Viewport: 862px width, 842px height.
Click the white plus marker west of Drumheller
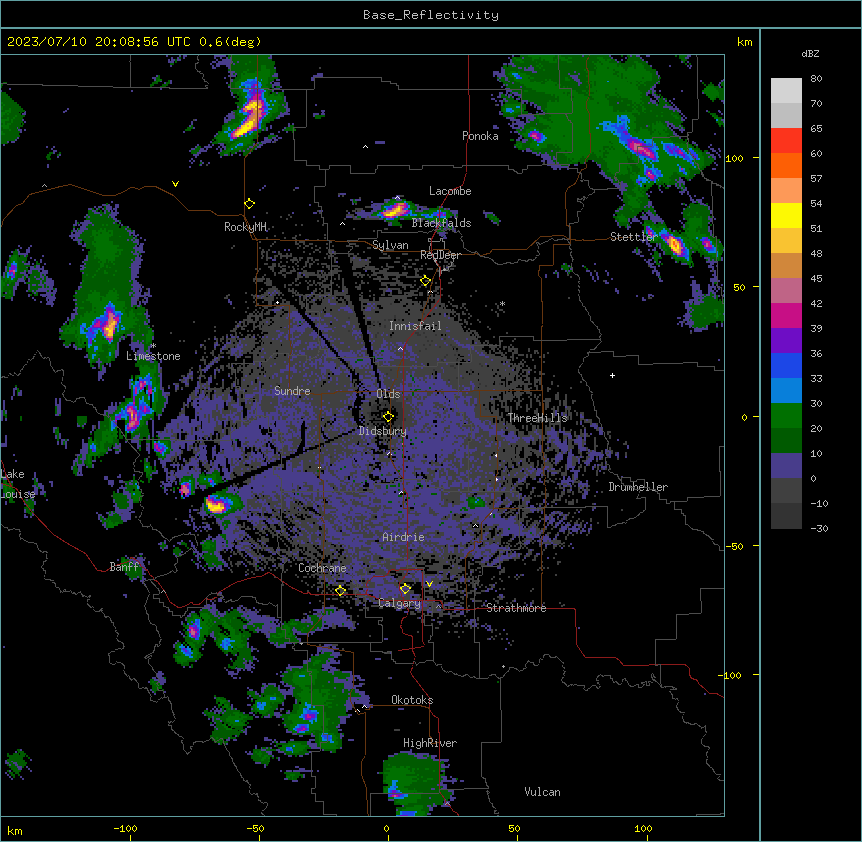[x=612, y=375]
